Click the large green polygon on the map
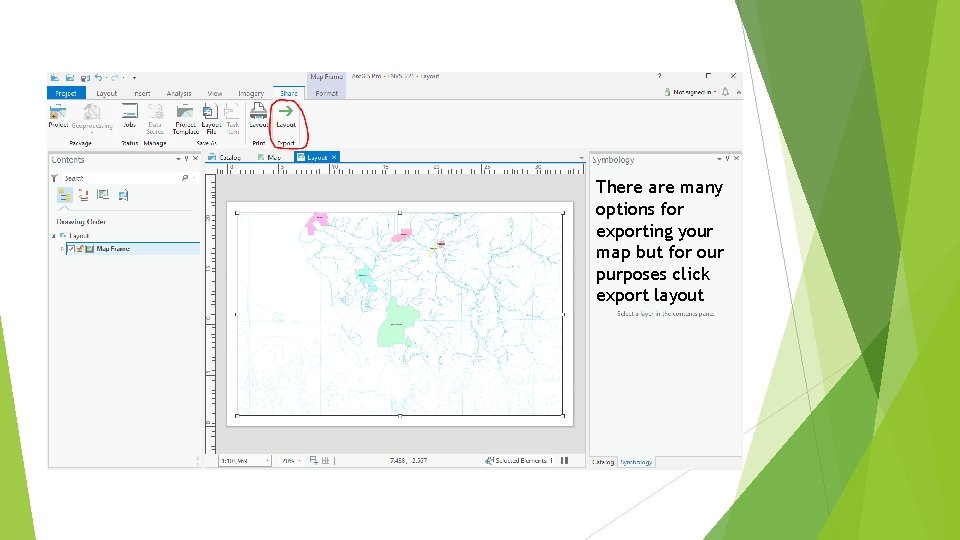 tap(398, 324)
